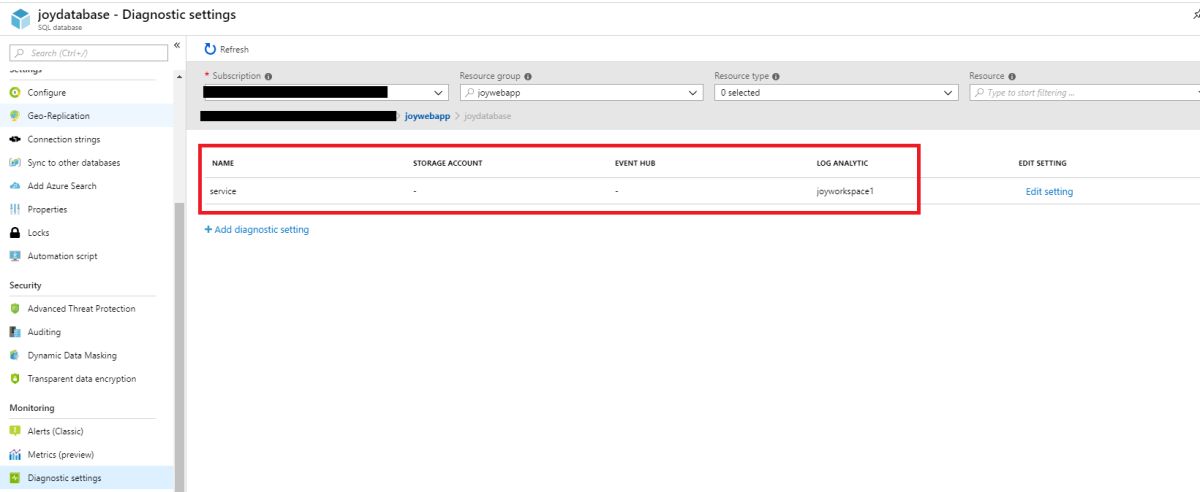Open Add Azure Search menu item
This screenshot has width=1200, height=492.
coord(86,186)
